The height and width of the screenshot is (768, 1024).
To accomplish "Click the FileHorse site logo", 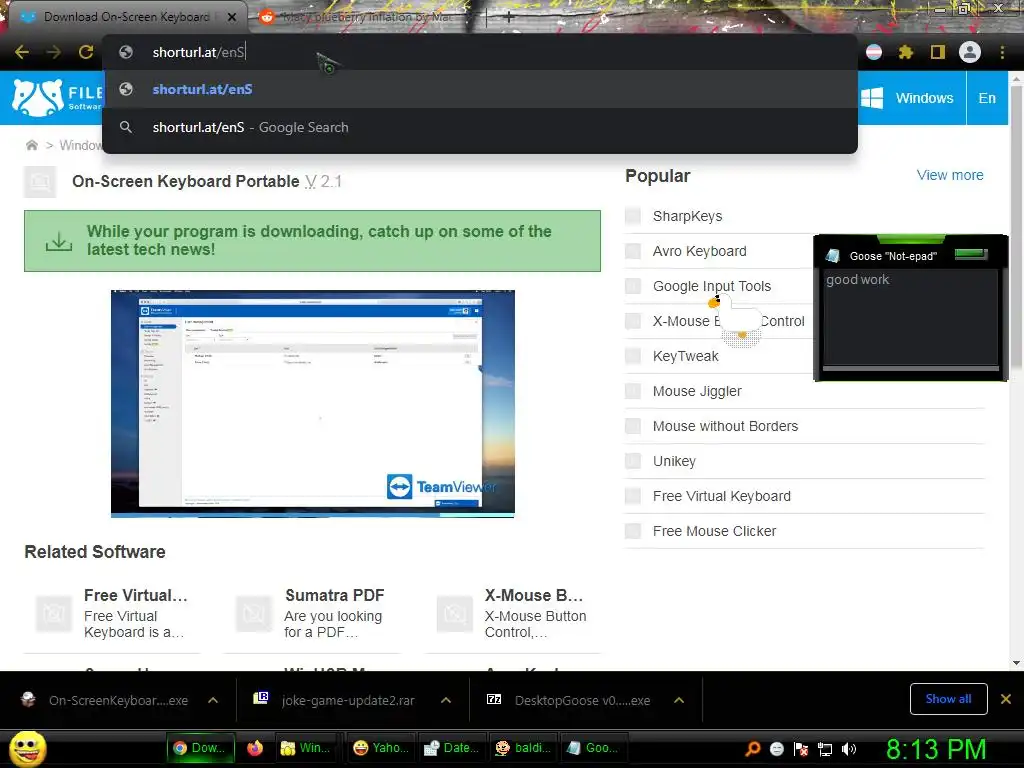I will tap(57, 98).
